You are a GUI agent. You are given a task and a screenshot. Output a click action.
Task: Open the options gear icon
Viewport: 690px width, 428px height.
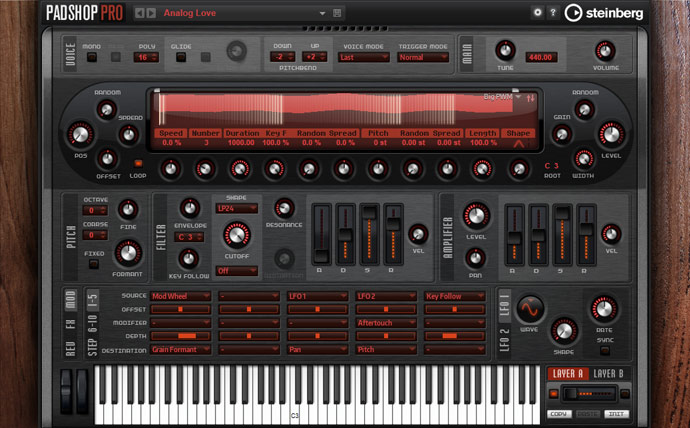(x=537, y=12)
